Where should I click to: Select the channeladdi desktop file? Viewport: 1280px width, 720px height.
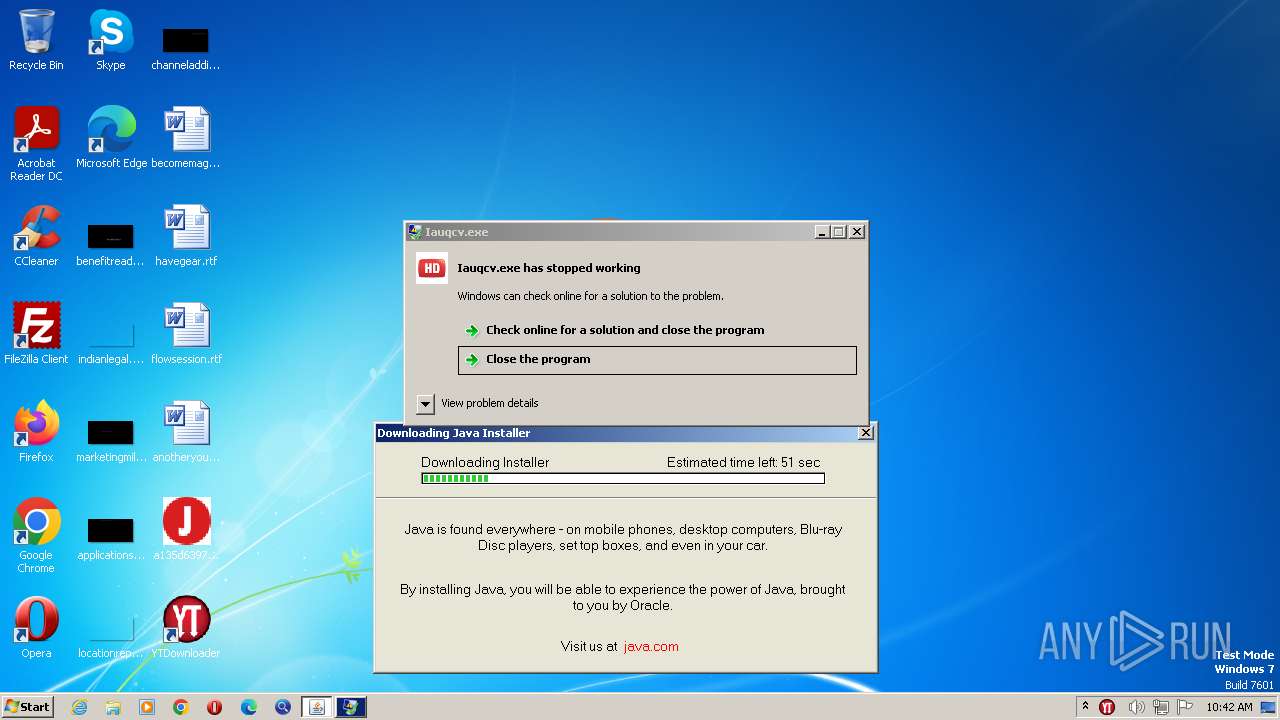click(x=185, y=48)
